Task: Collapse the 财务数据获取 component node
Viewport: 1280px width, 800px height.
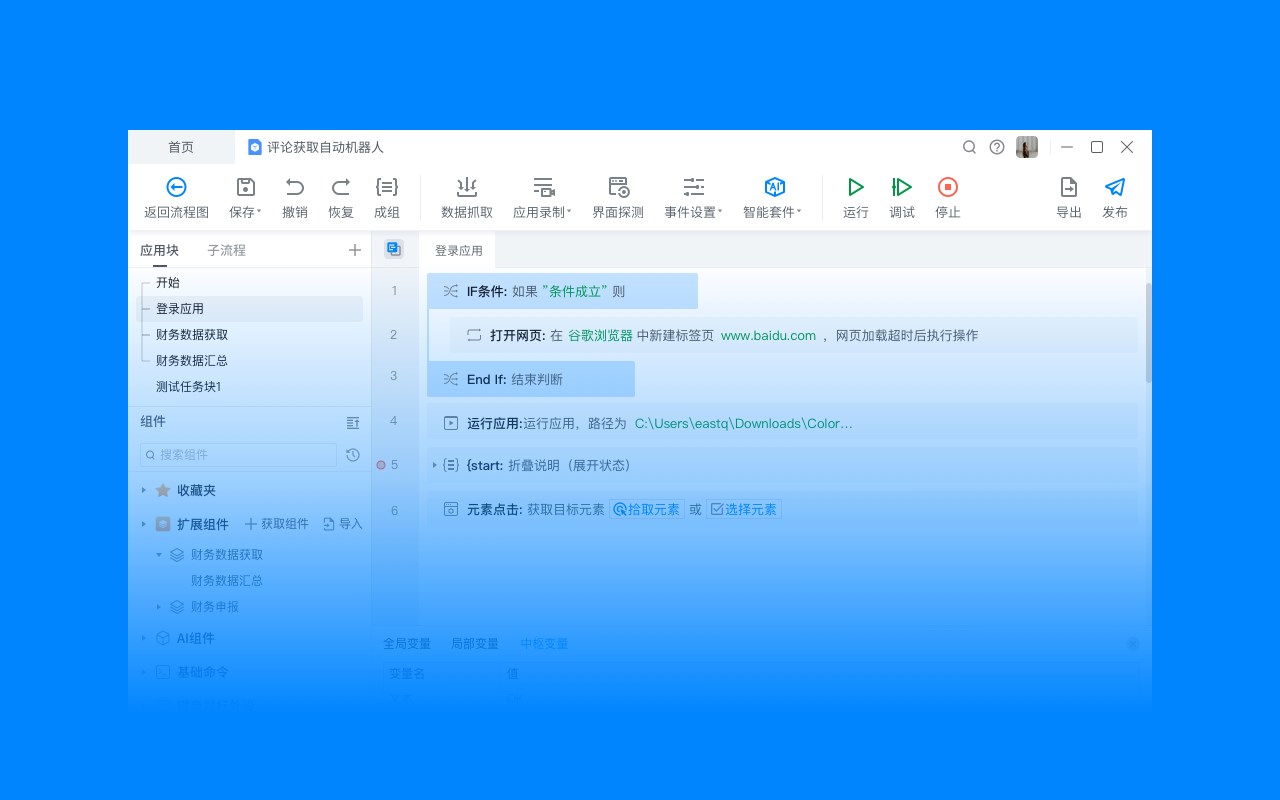Action: [158, 554]
